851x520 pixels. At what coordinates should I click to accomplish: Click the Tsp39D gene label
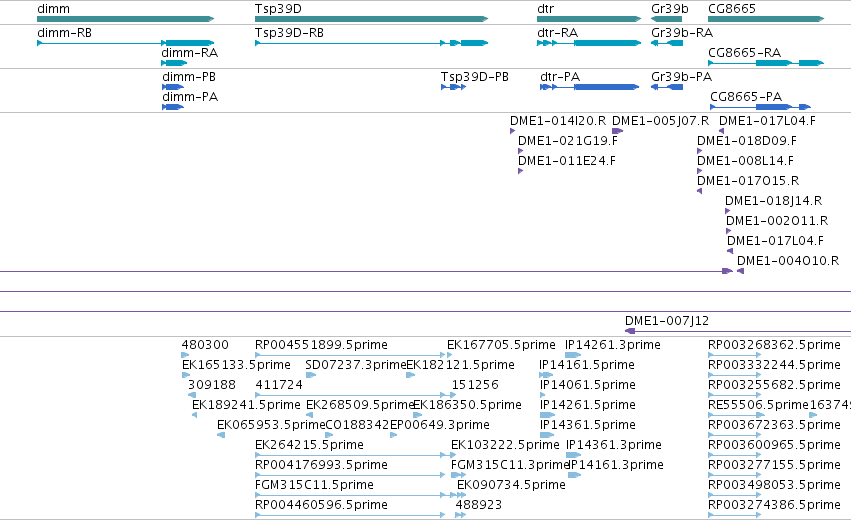pyautogui.click(x=278, y=9)
